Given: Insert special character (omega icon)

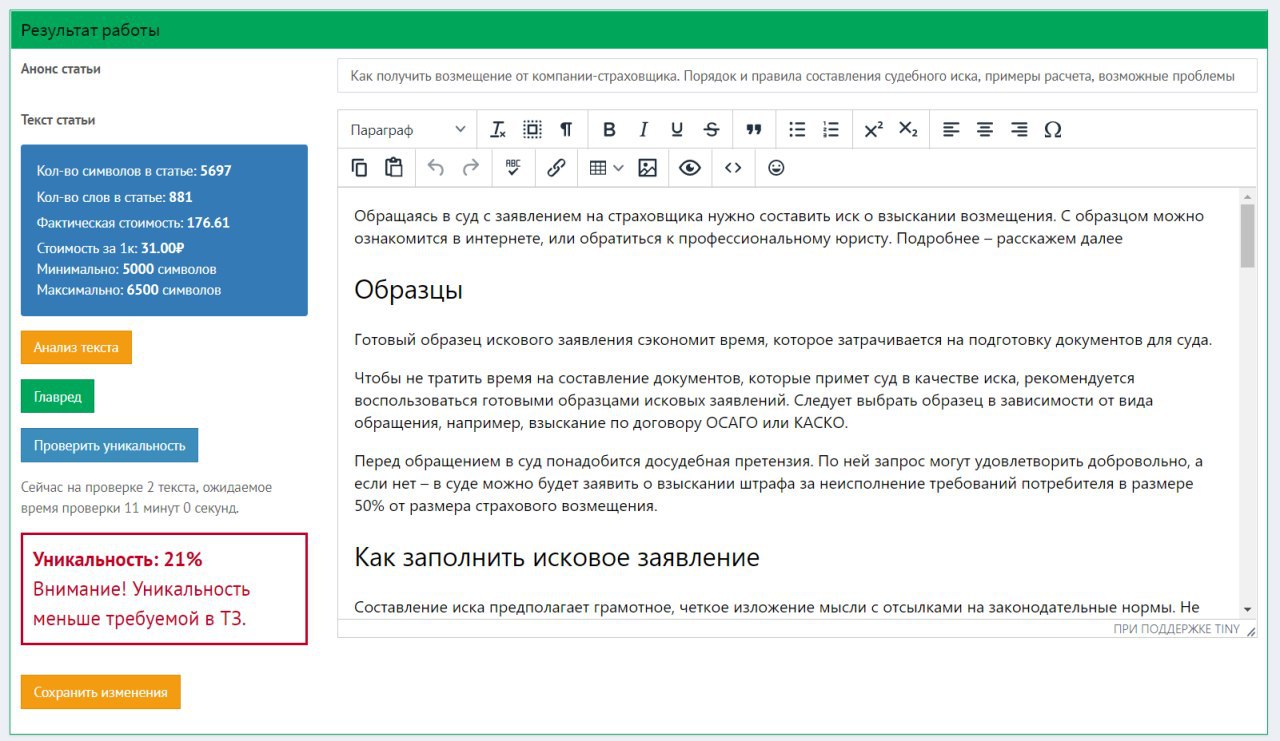Looking at the screenshot, I should pyautogui.click(x=1052, y=129).
